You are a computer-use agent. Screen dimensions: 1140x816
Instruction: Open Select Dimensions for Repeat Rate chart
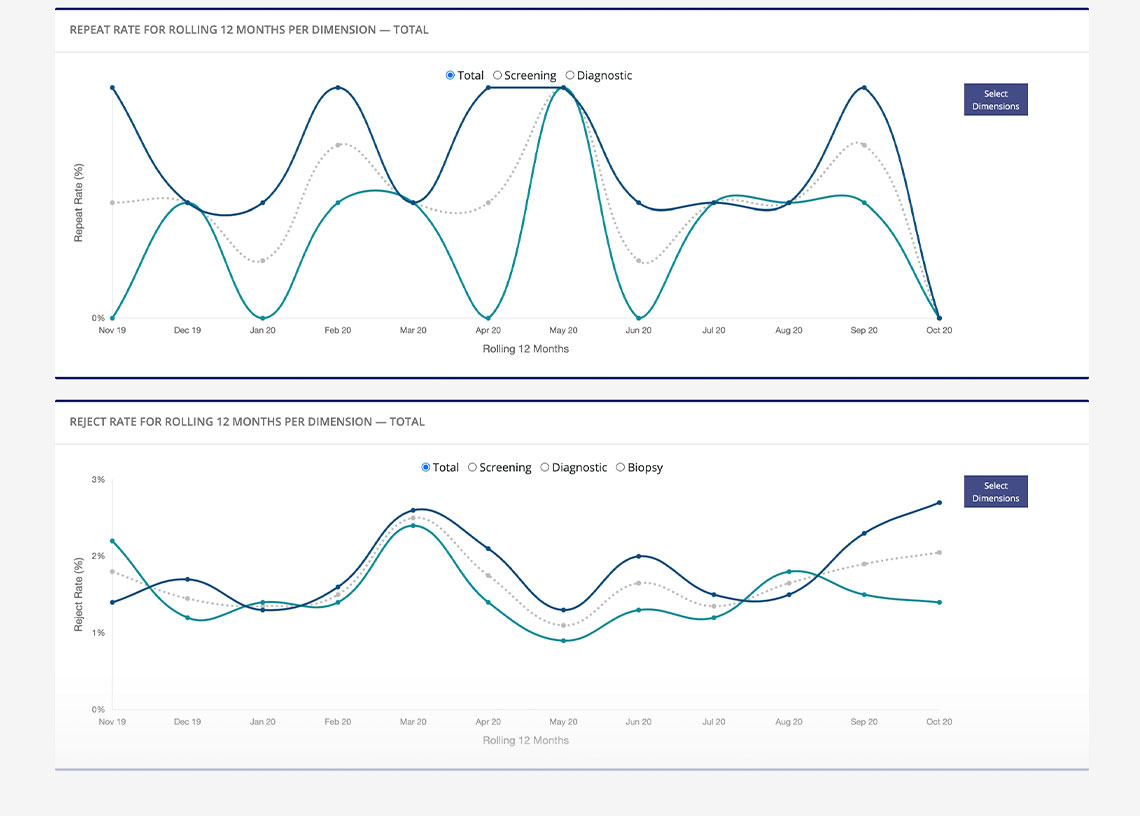pyautogui.click(x=995, y=100)
